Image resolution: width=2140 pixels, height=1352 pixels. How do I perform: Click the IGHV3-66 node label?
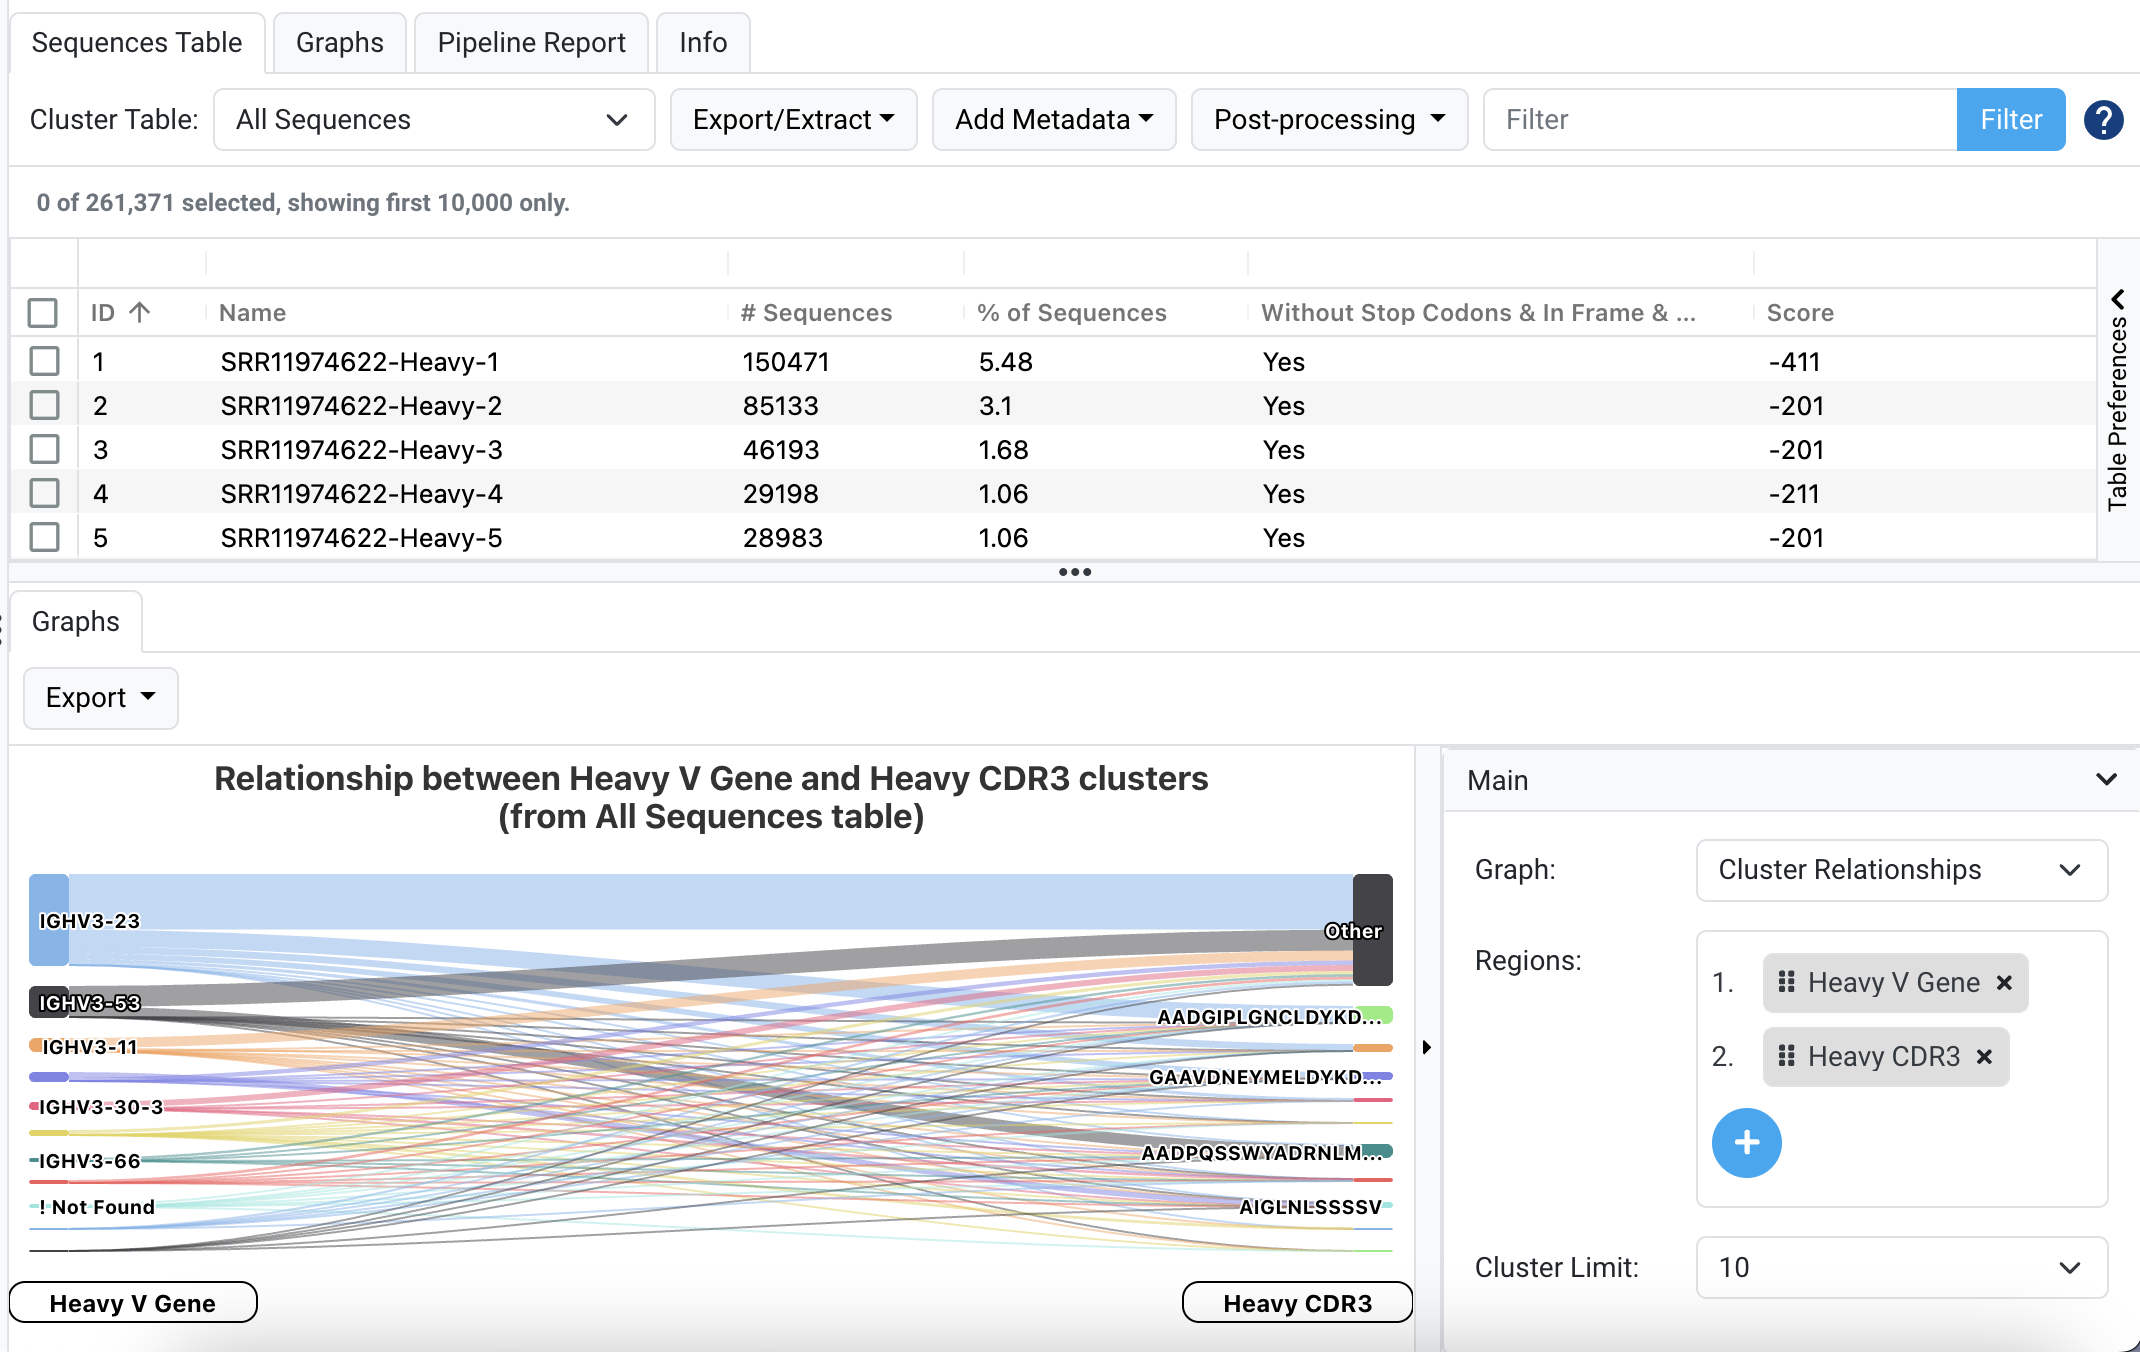point(90,1161)
